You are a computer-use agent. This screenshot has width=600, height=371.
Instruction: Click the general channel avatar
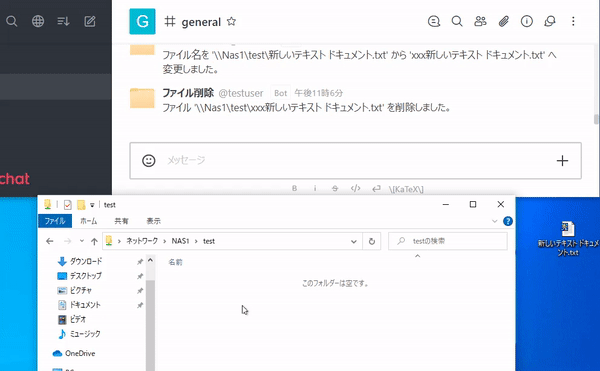[x=142, y=21]
